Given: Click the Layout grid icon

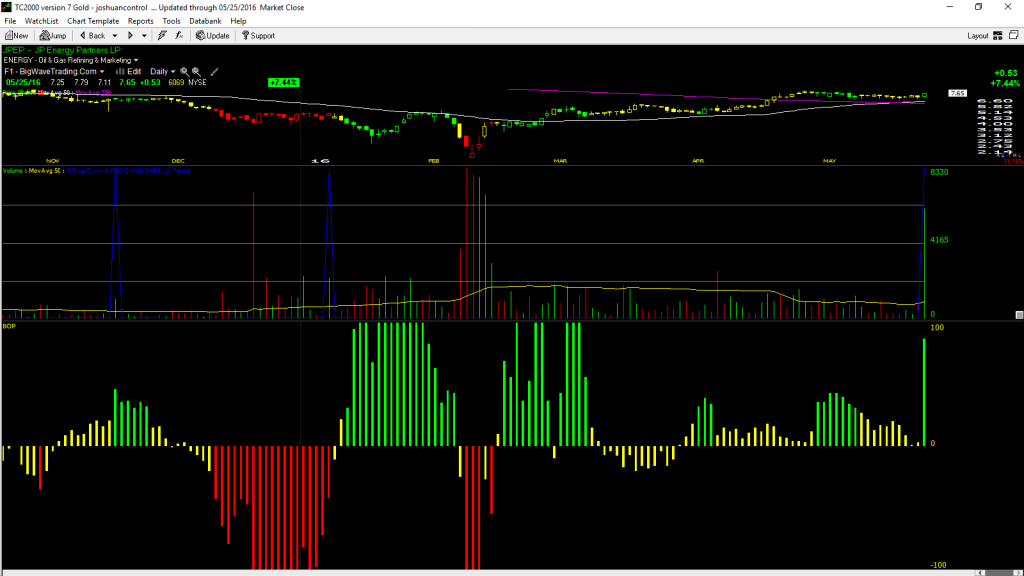Looking at the screenshot, I should (997, 36).
